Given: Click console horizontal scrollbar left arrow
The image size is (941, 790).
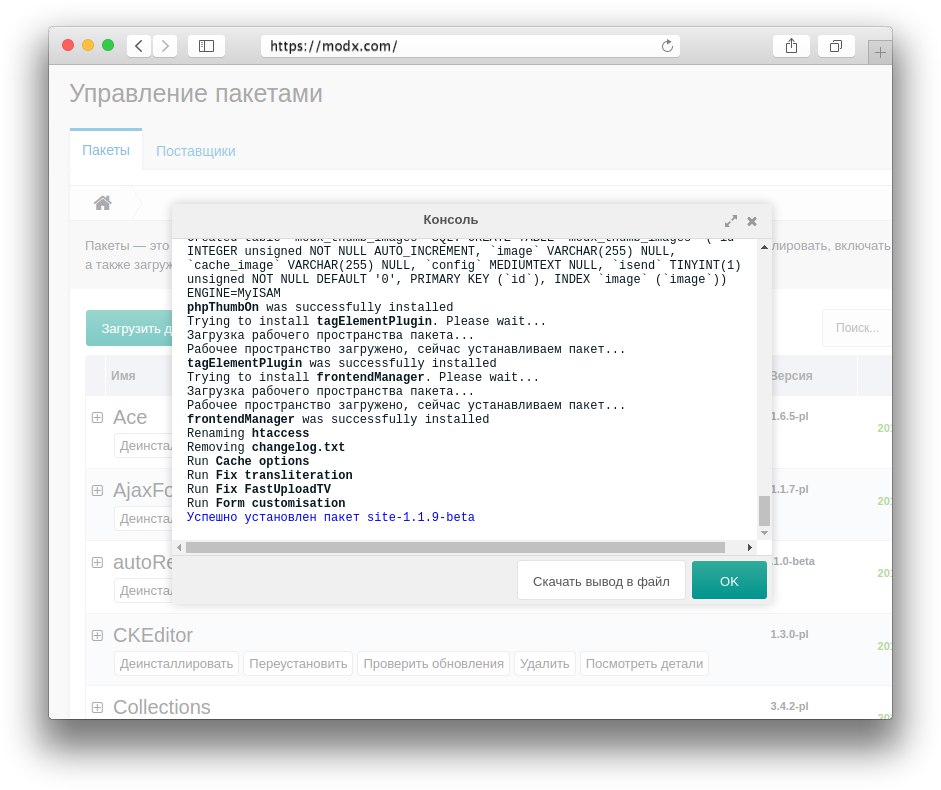Looking at the screenshot, I should coord(179,547).
